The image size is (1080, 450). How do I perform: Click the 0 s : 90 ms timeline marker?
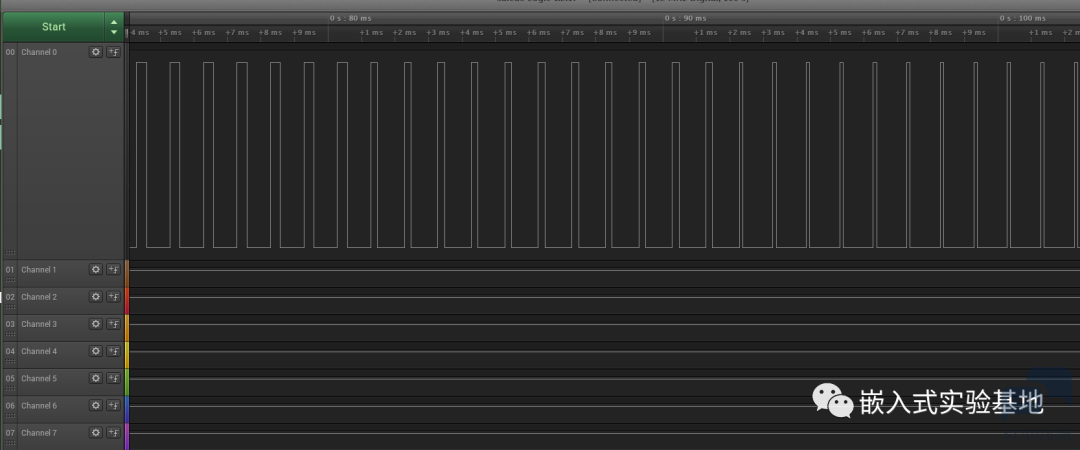point(685,18)
